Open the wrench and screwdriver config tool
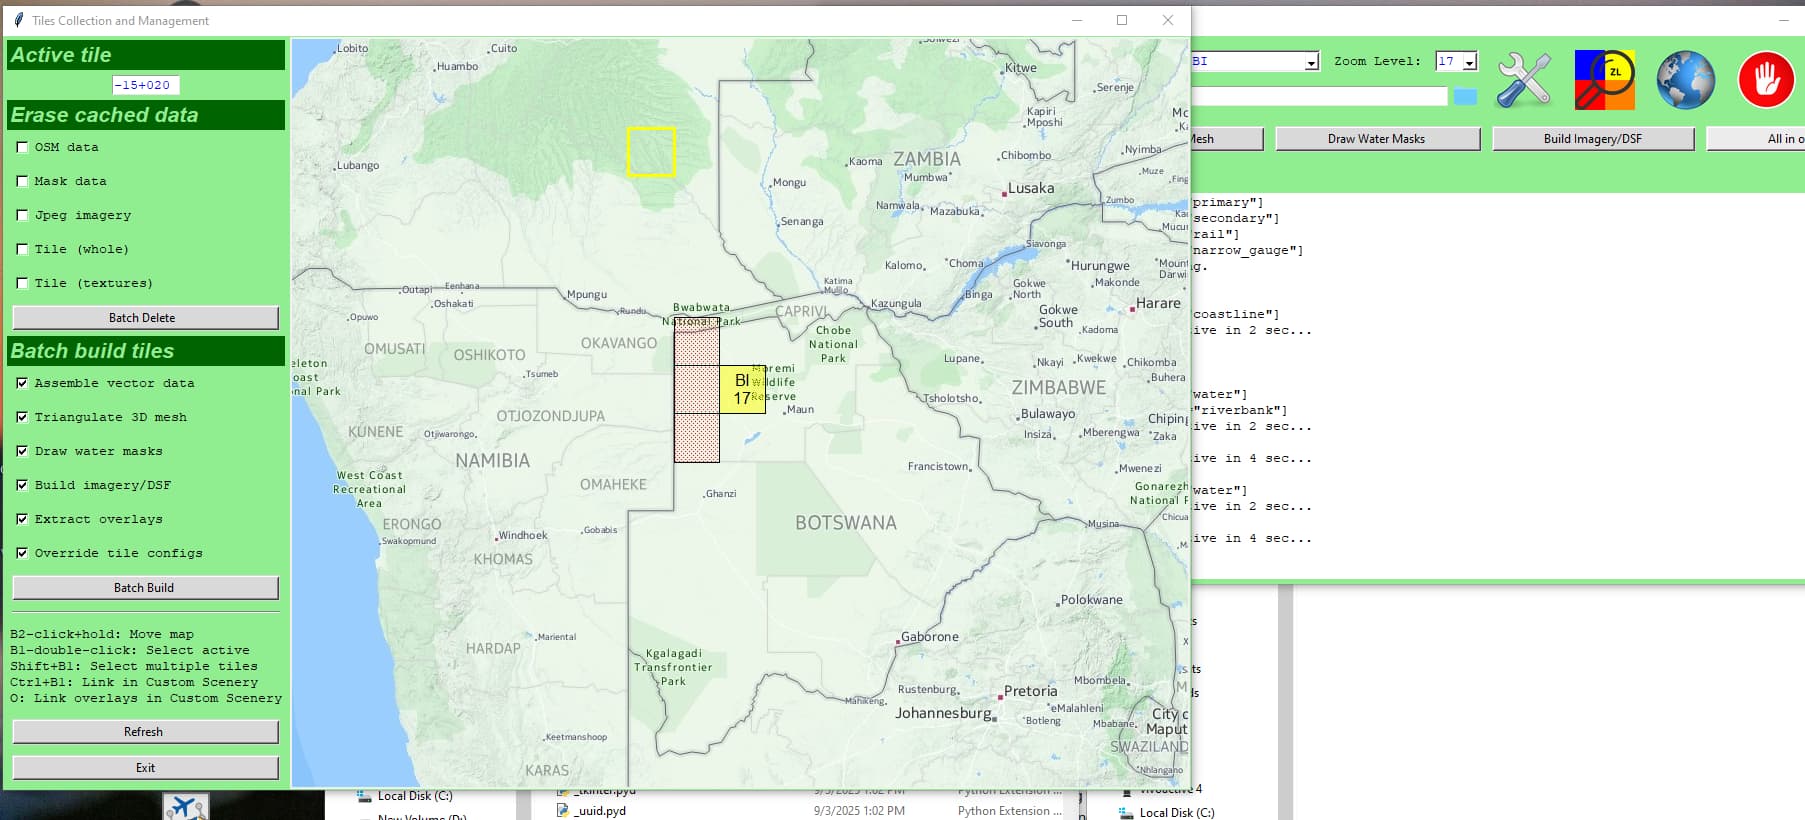Screen dimensions: 1805x820 [x=1523, y=80]
